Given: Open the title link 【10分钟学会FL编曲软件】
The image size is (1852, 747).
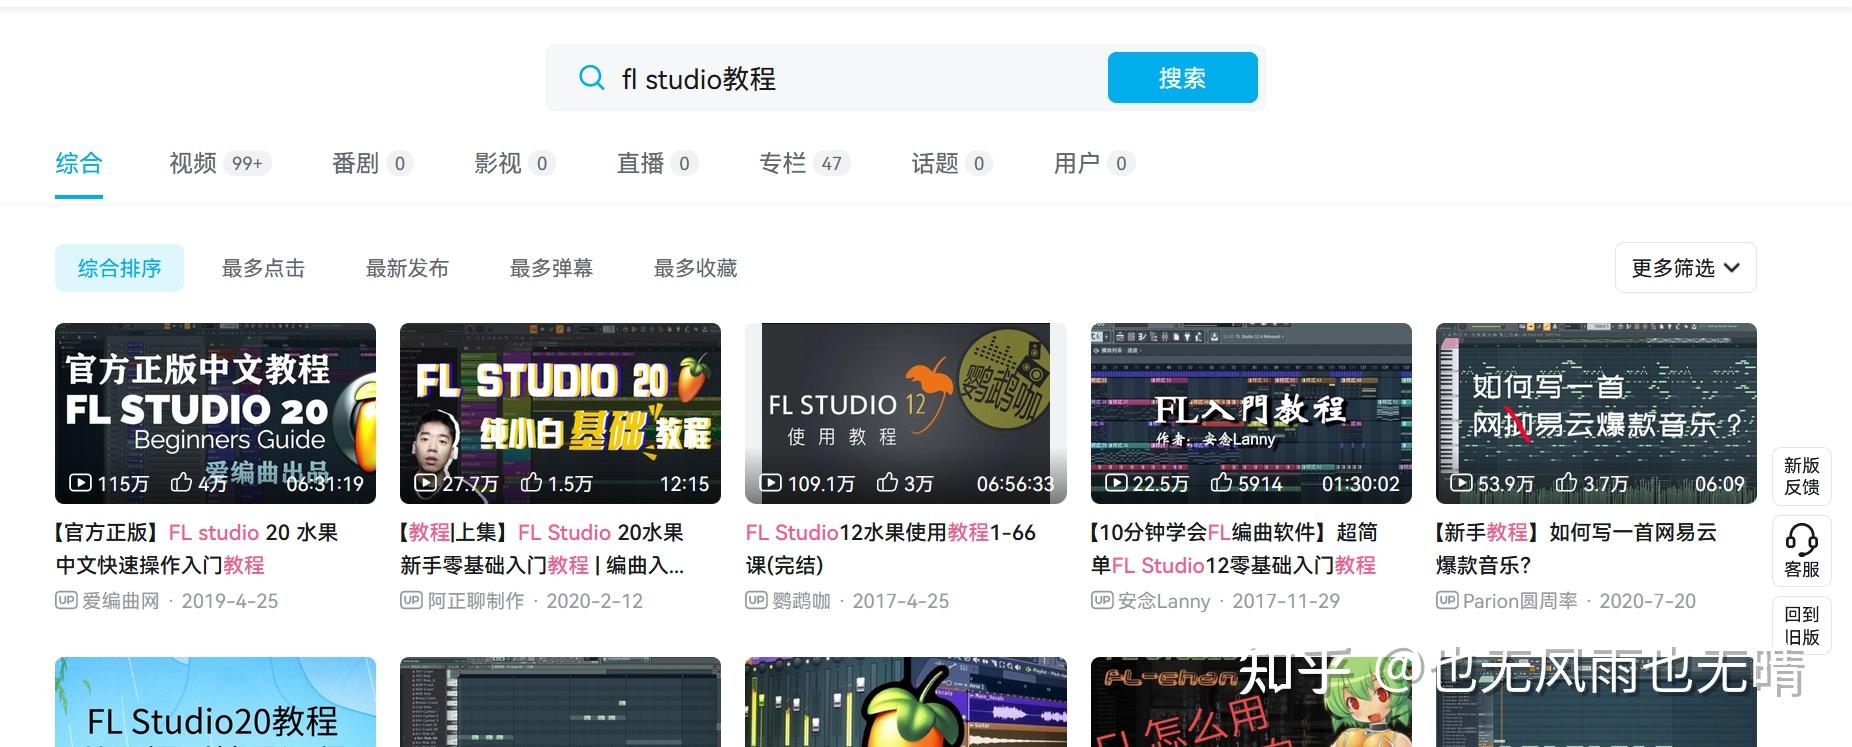Looking at the screenshot, I should click(x=1234, y=549).
